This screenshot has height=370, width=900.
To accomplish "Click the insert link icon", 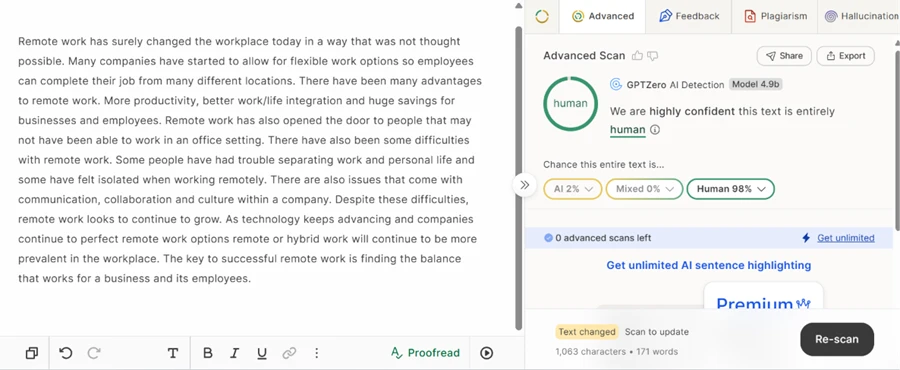I will pos(289,353).
